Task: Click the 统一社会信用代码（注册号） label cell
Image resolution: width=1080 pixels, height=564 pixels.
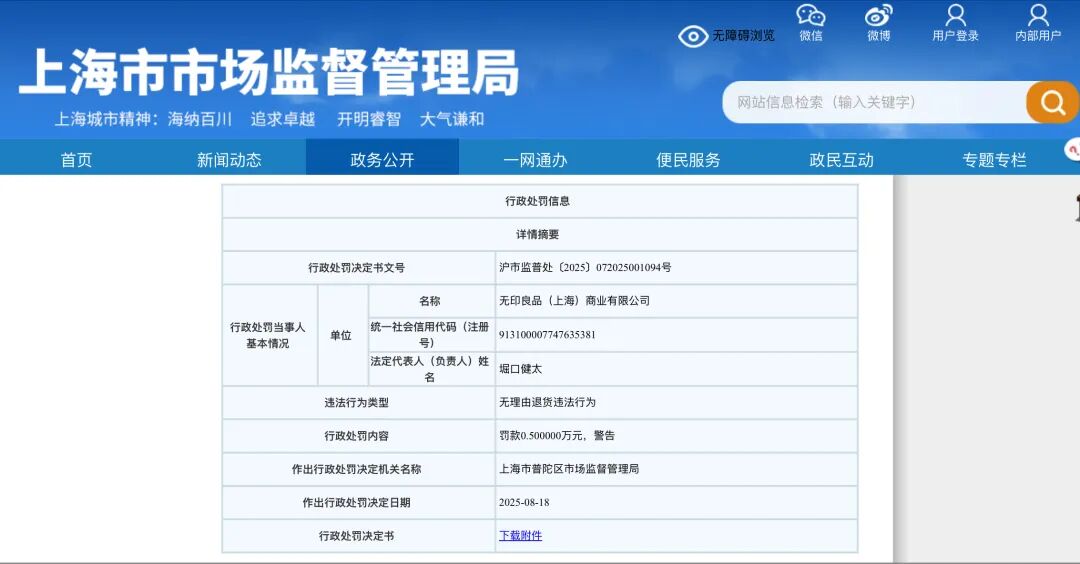Action: pos(430,335)
